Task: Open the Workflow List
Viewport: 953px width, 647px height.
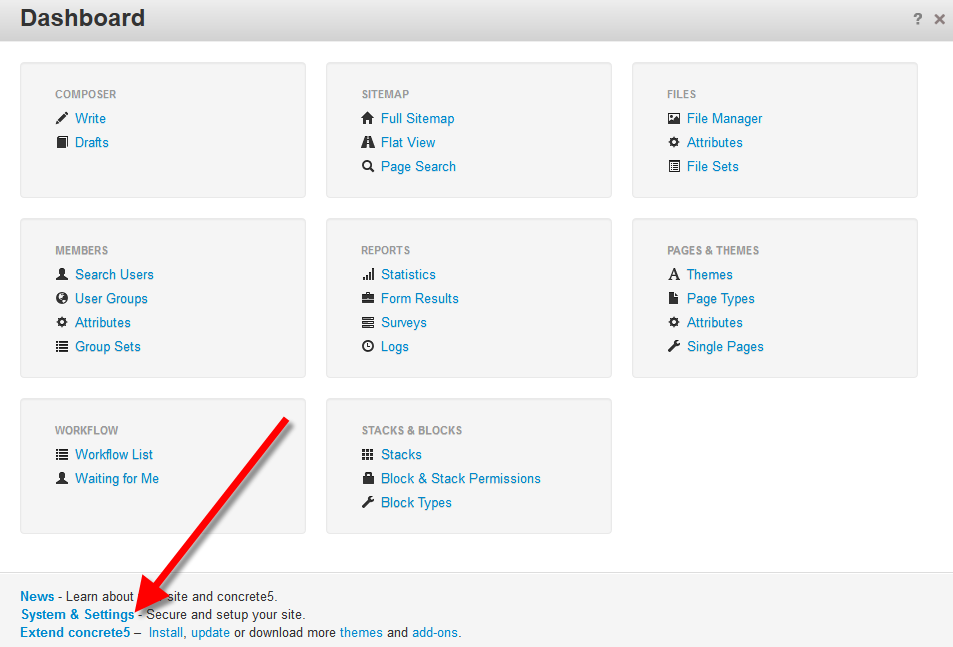Action: coord(113,454)
